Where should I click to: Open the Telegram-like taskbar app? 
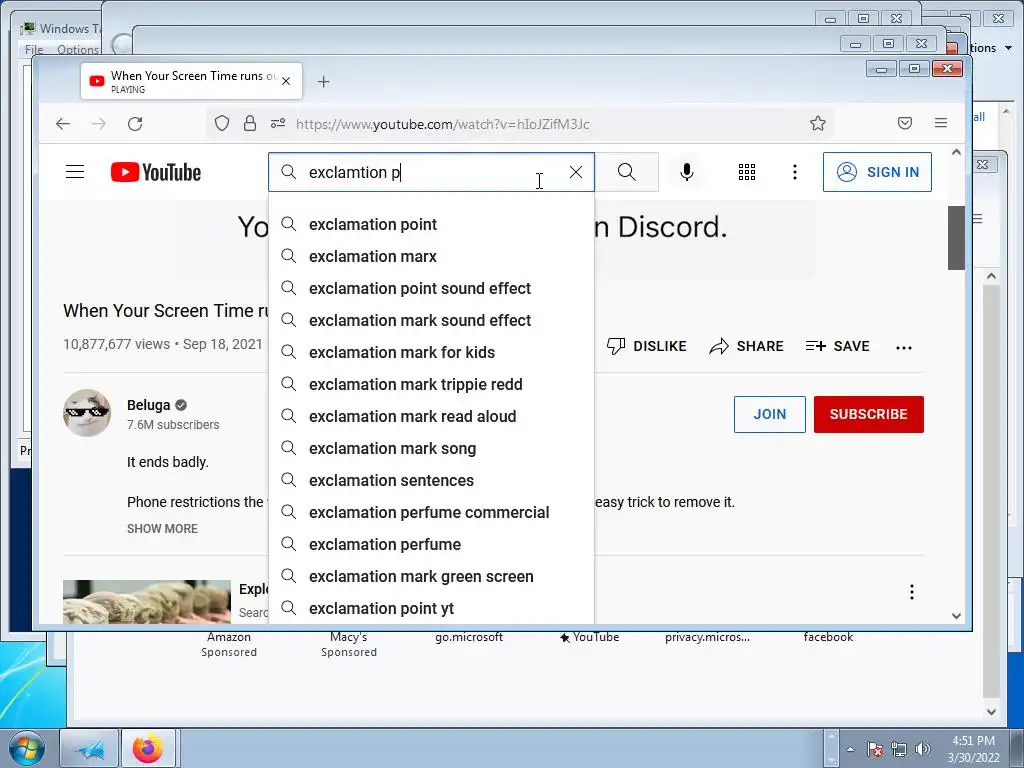coord(89,748)
